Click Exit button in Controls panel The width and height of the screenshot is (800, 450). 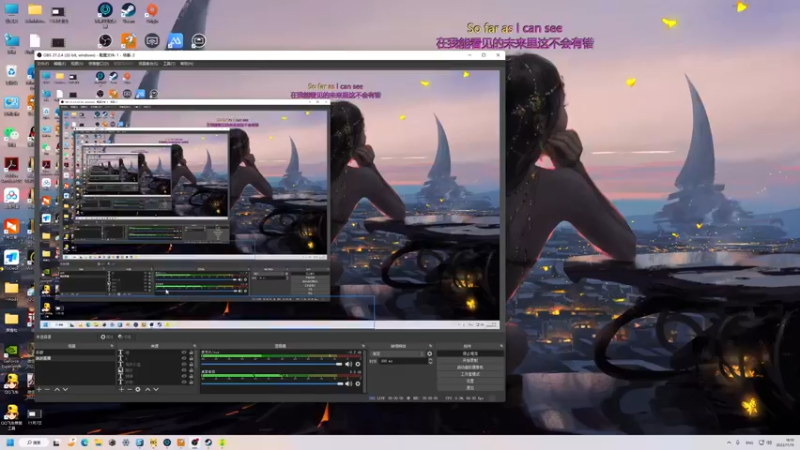(470, 388)
